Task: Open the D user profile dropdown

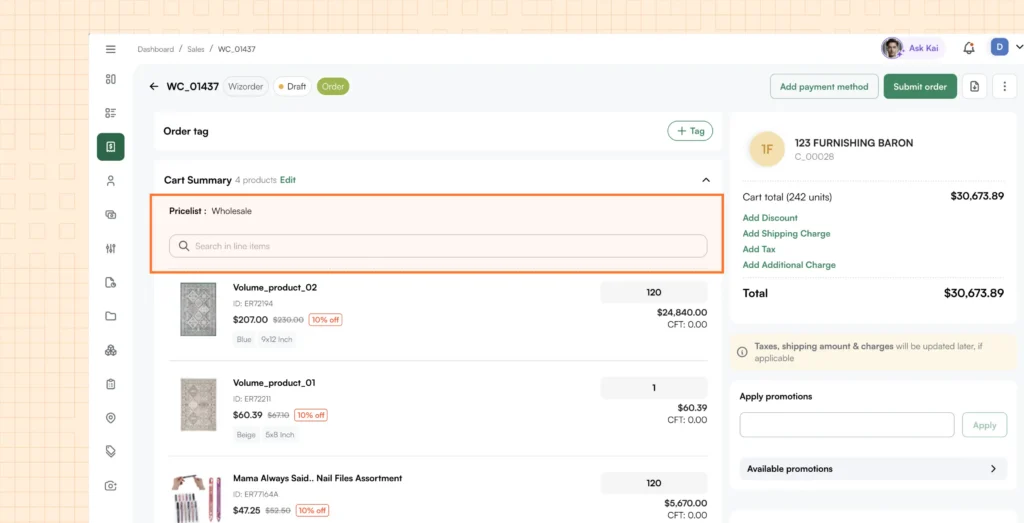Action: click(x=1006, y=47)
